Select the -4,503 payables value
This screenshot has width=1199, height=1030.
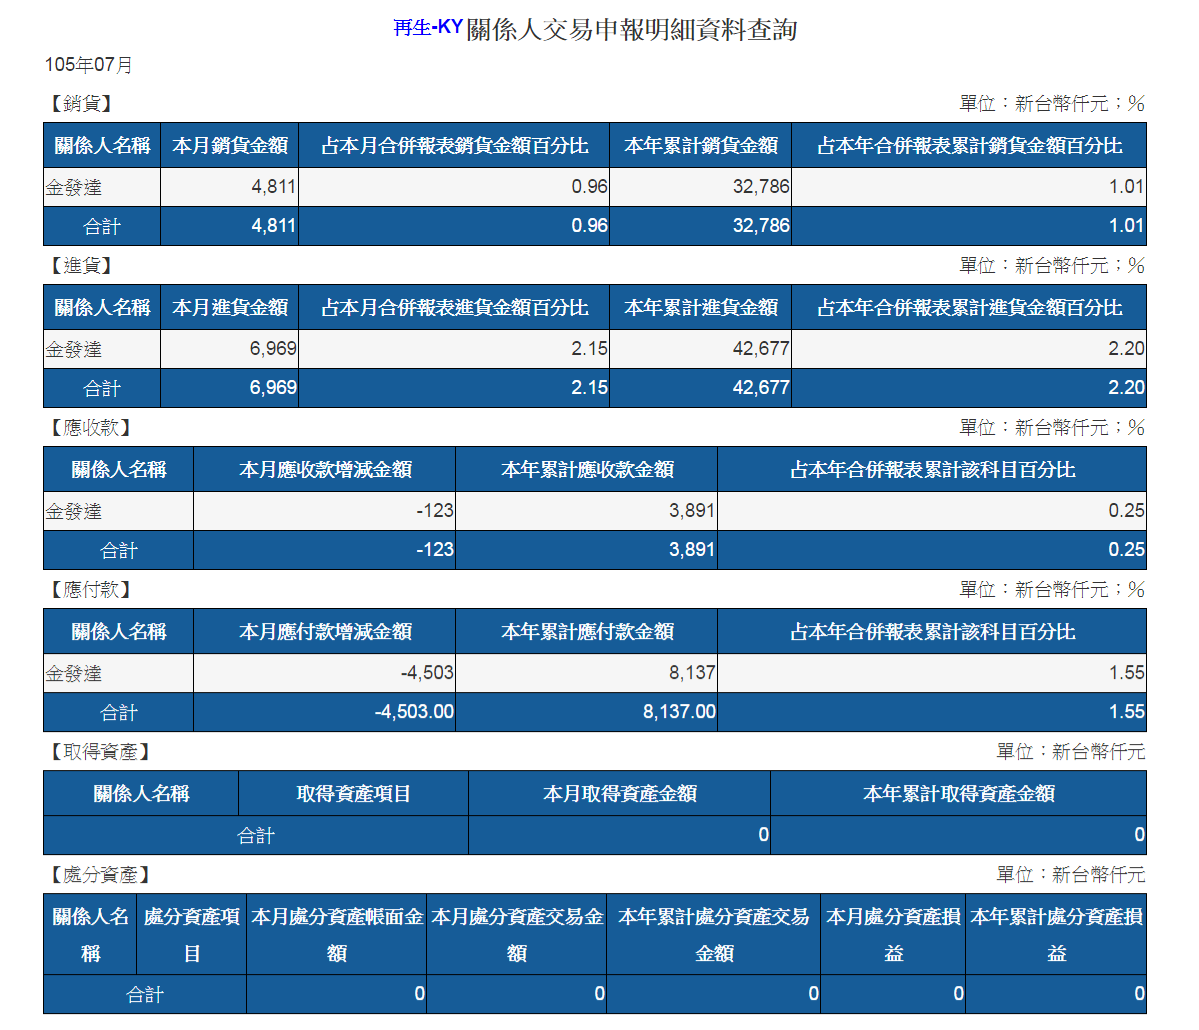427,673
